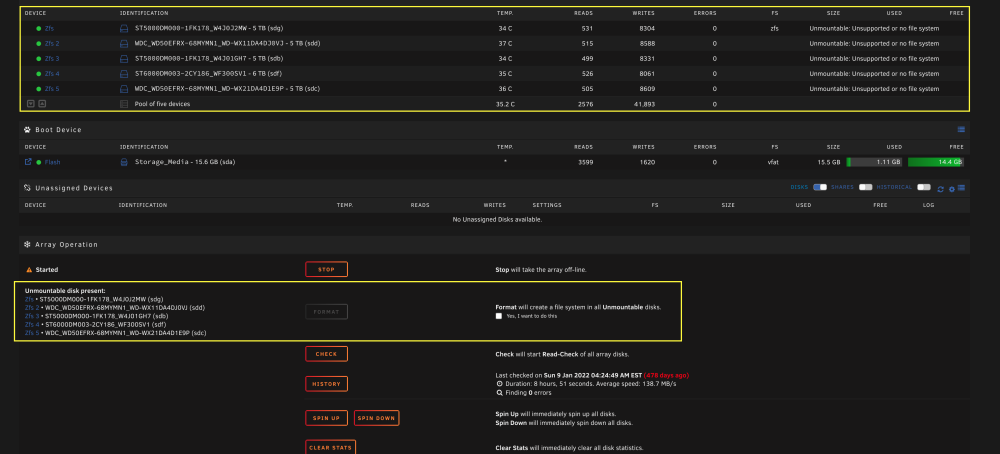Click the USB drive icon beside Storage_Media

coord(124,162)
